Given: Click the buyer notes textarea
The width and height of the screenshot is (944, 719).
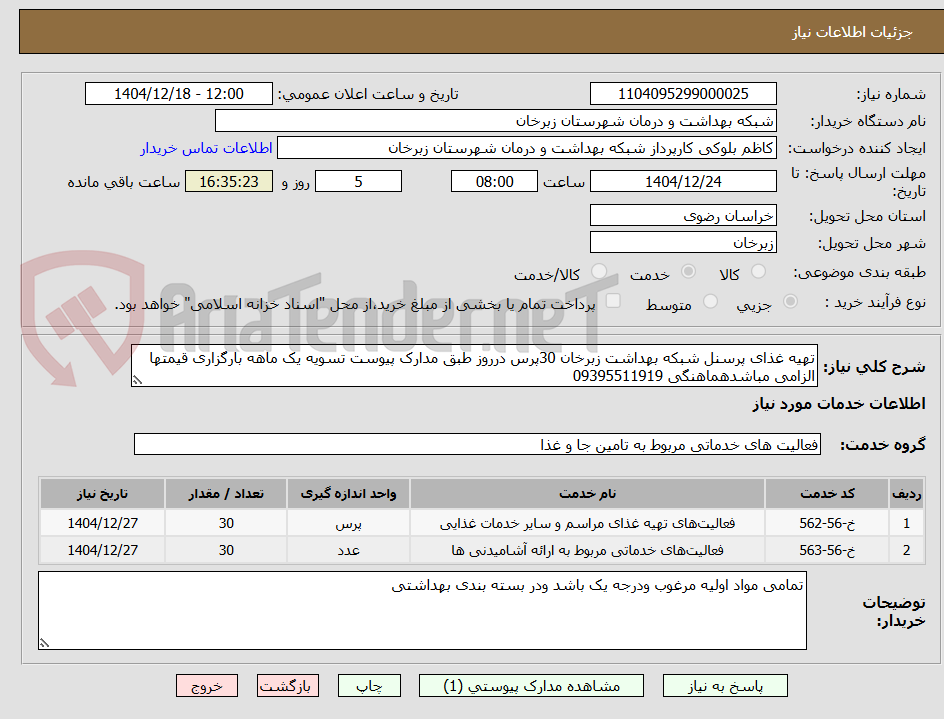Looking at the screenshot, I should [x=423, y=611].
